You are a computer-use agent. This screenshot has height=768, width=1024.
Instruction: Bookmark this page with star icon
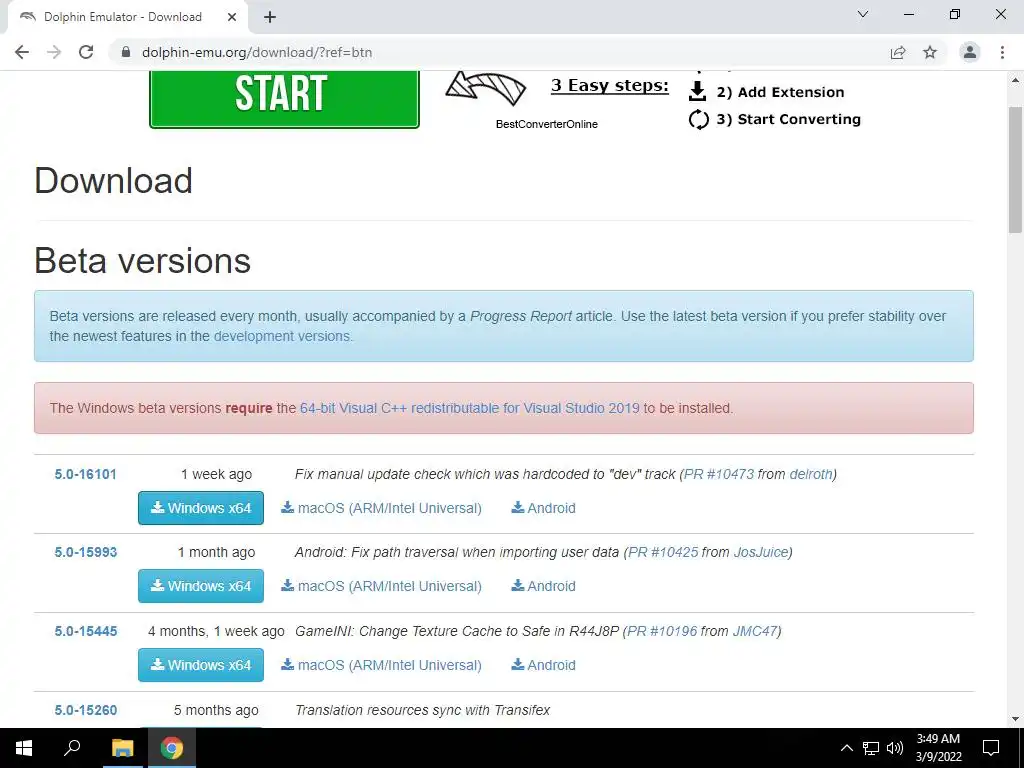[x=930, y=52]
